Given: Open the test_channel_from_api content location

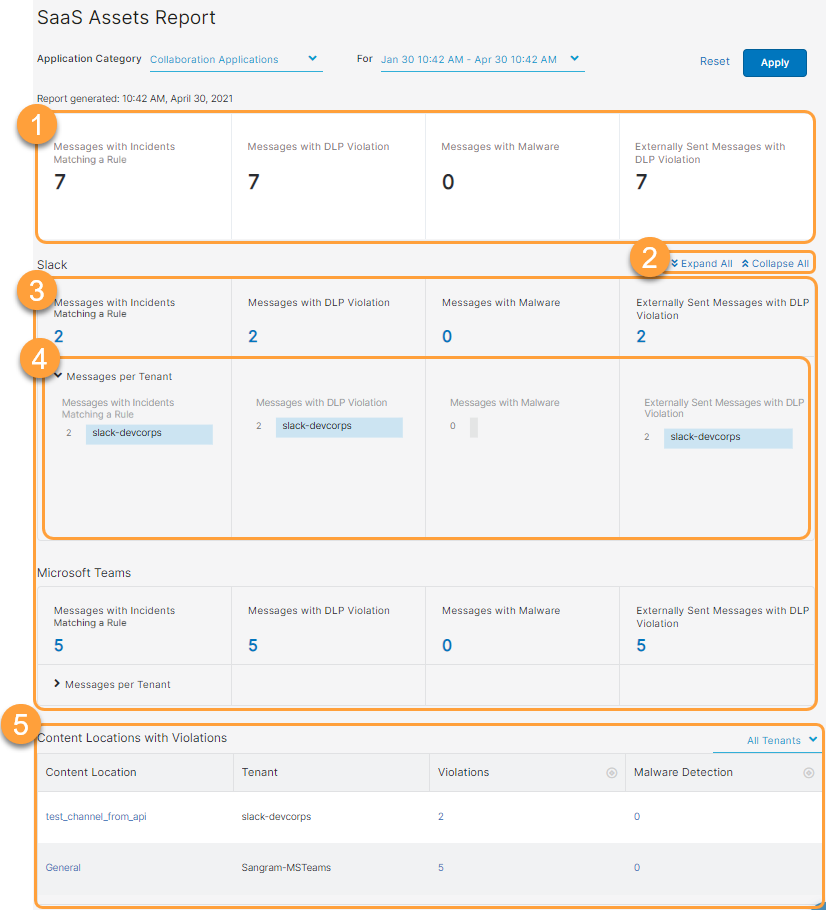Looking at the screenshot, I should 96,816.
